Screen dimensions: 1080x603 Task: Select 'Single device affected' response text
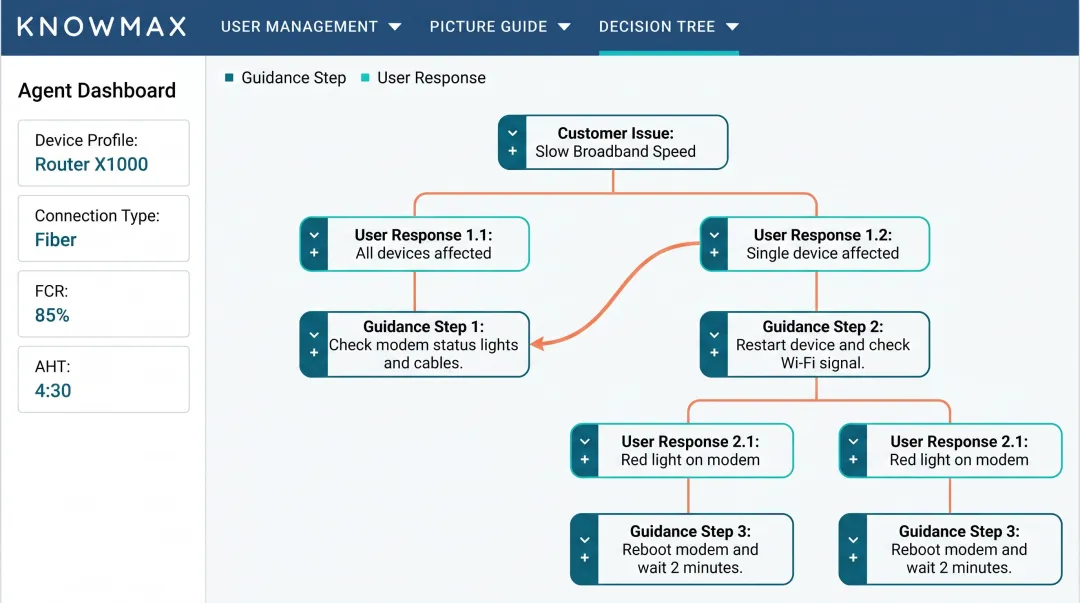[822, 253]
